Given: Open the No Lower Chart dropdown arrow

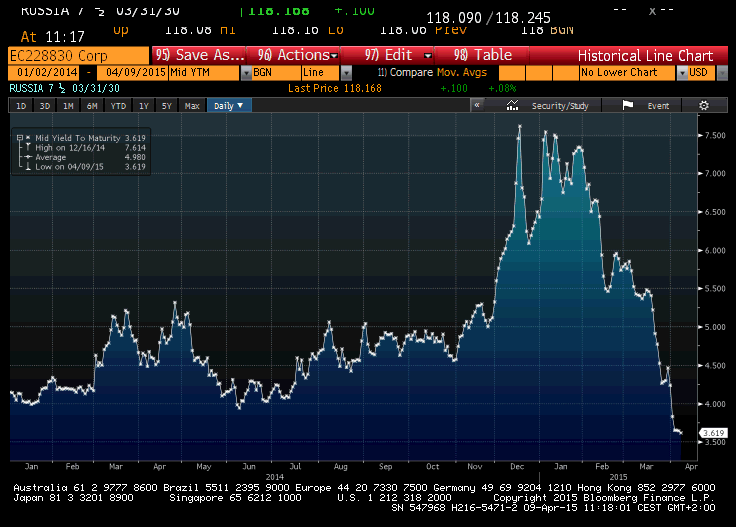Looking at the screenshot, I should [x=682, y=73].
